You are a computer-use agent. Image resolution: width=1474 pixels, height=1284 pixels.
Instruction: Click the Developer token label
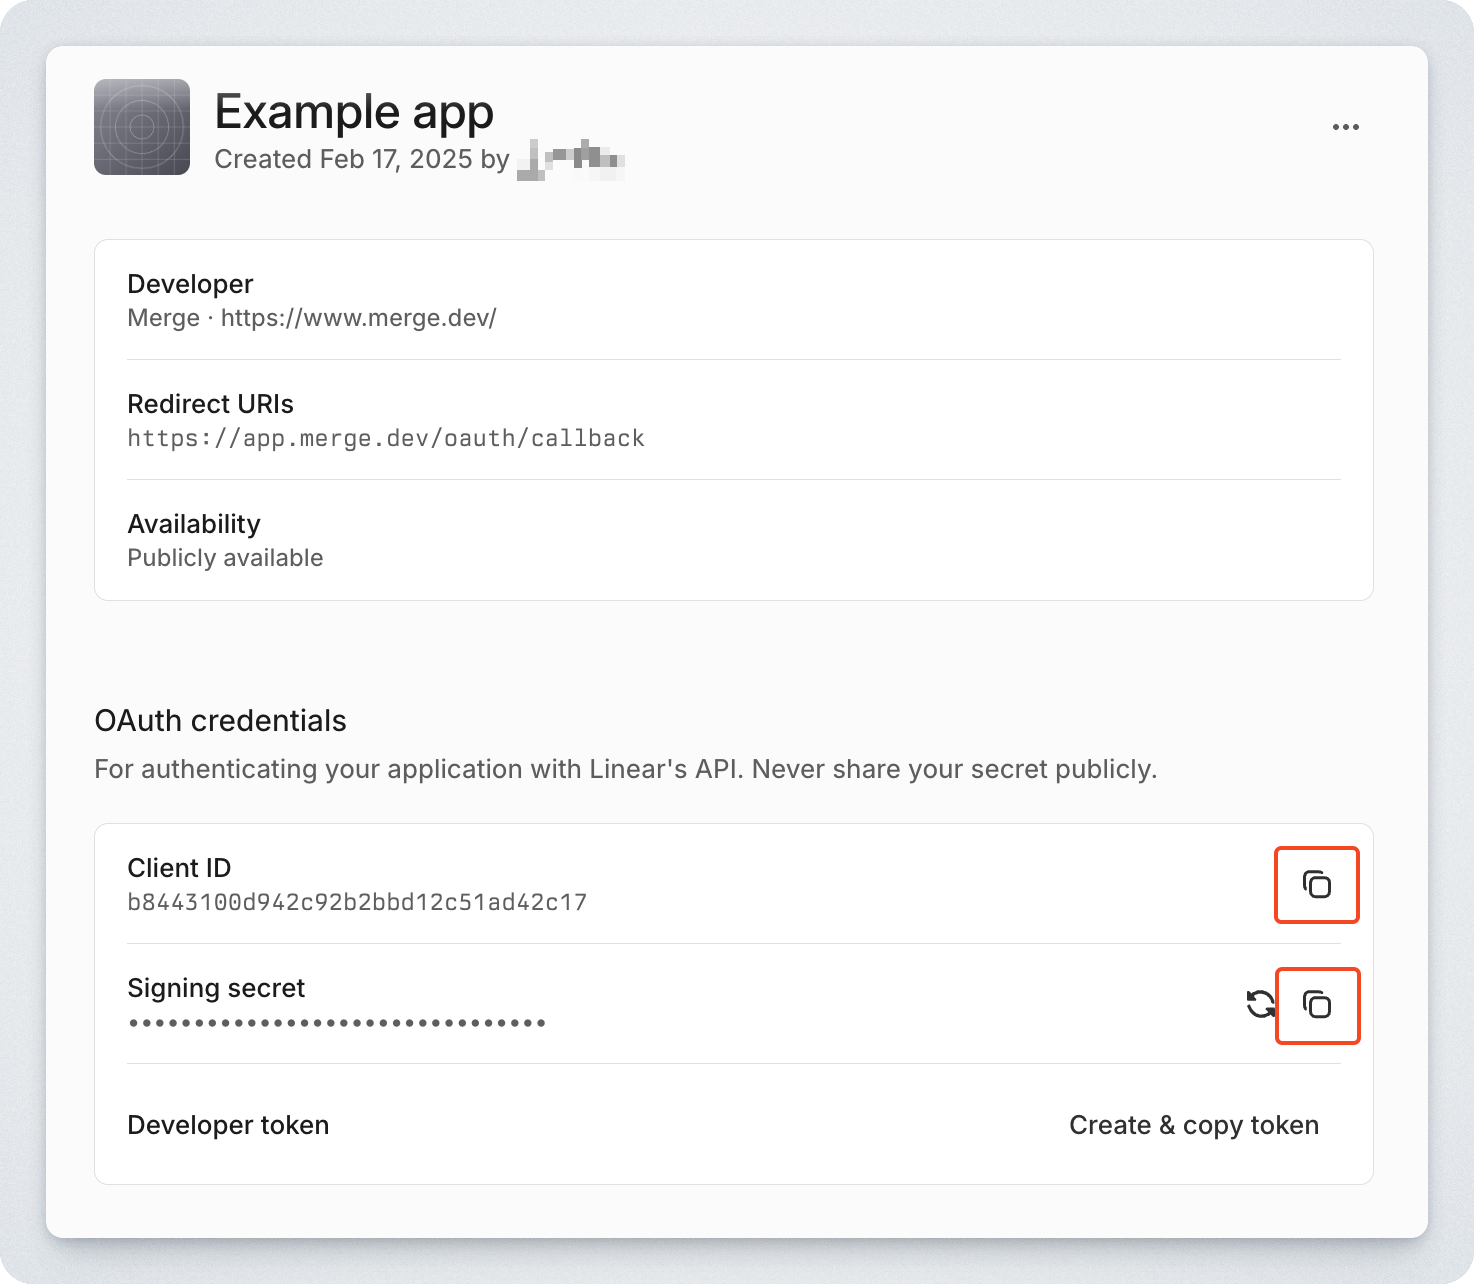pos(228,1125)
